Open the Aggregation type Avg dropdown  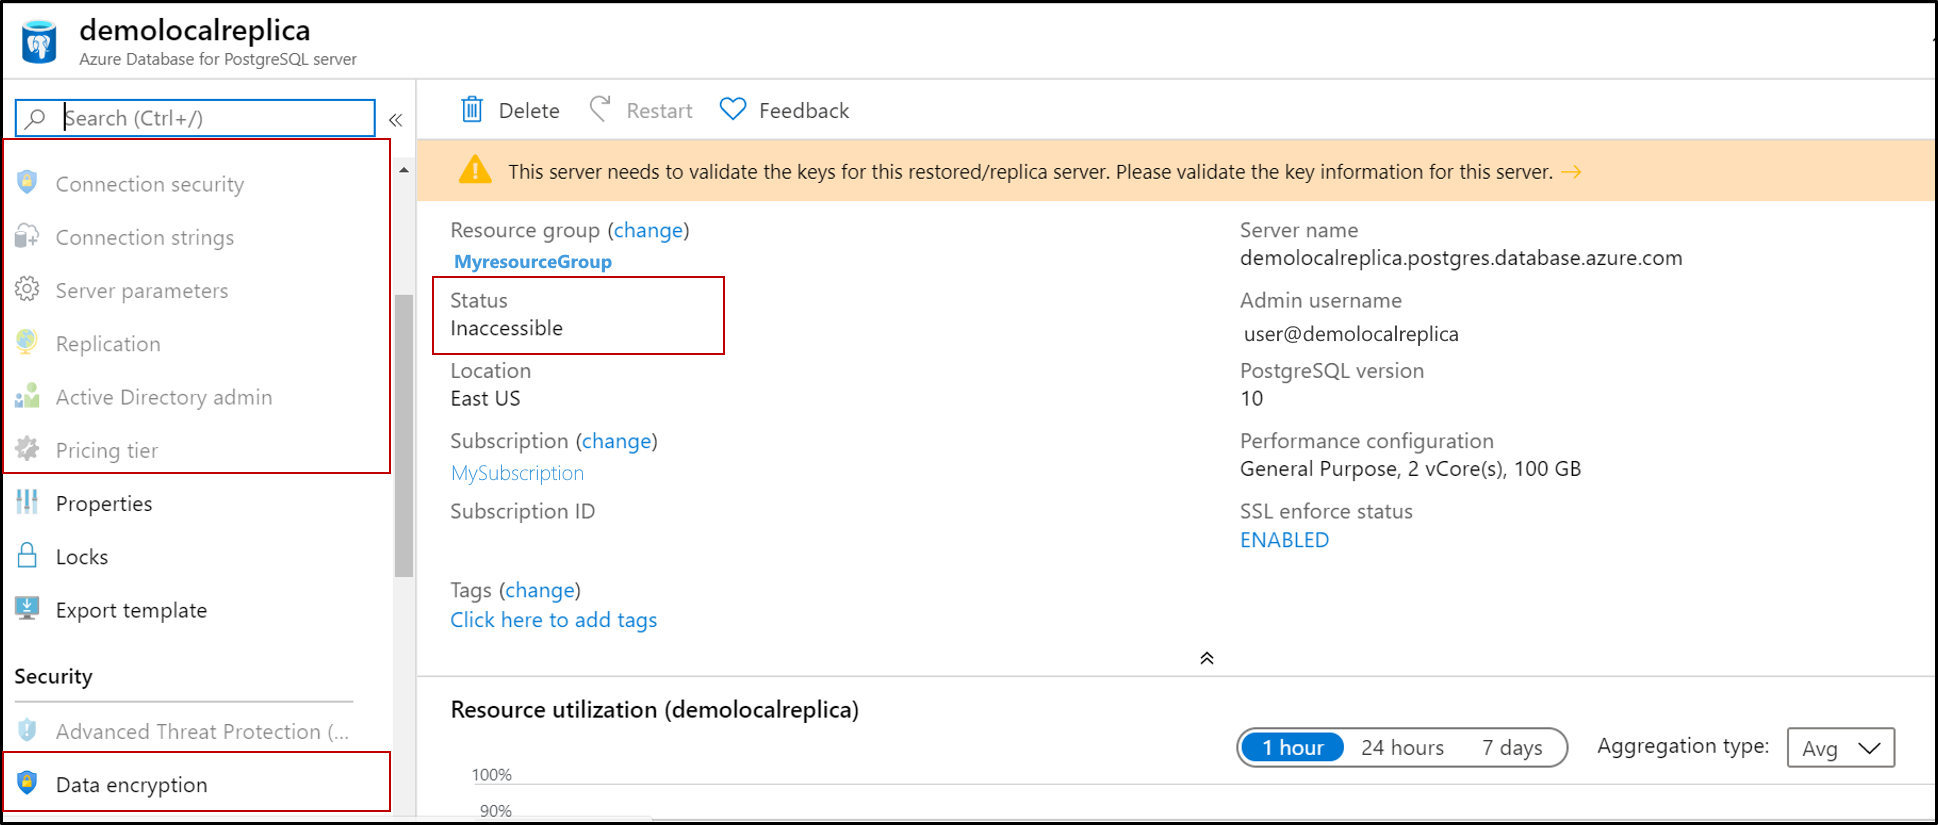(1840, 748)
